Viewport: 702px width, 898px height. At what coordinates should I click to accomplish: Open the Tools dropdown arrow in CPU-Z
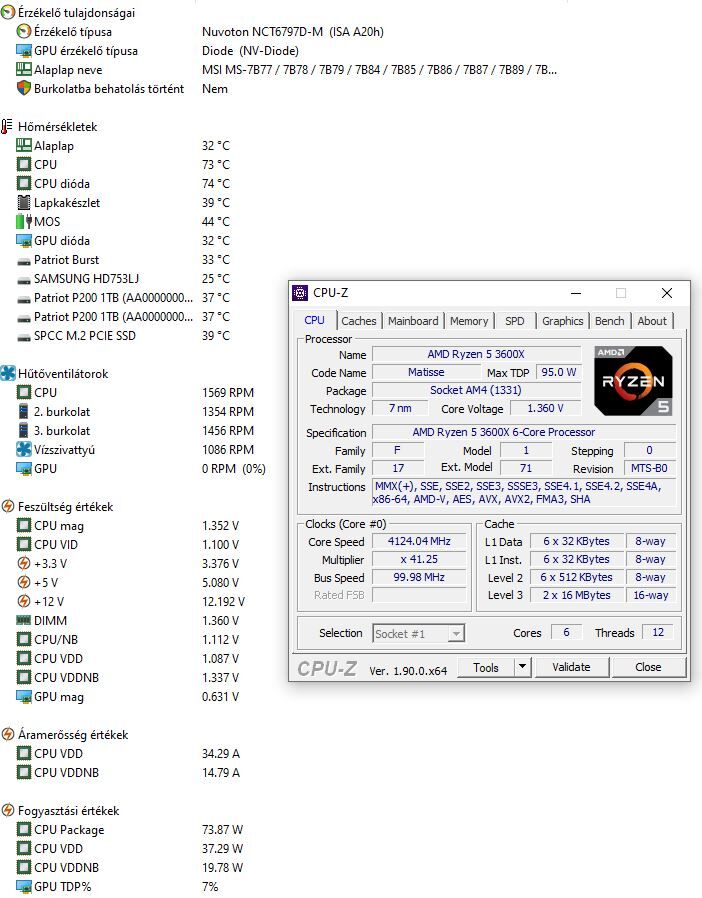click(x=522, y=667)
